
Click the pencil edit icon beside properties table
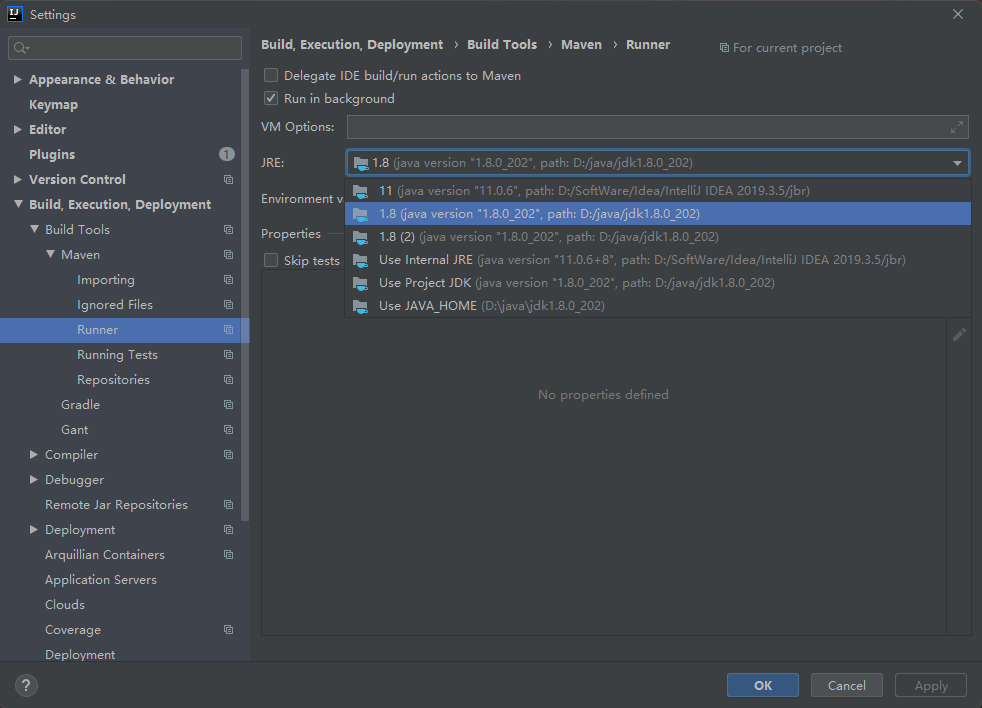[959, 335]
